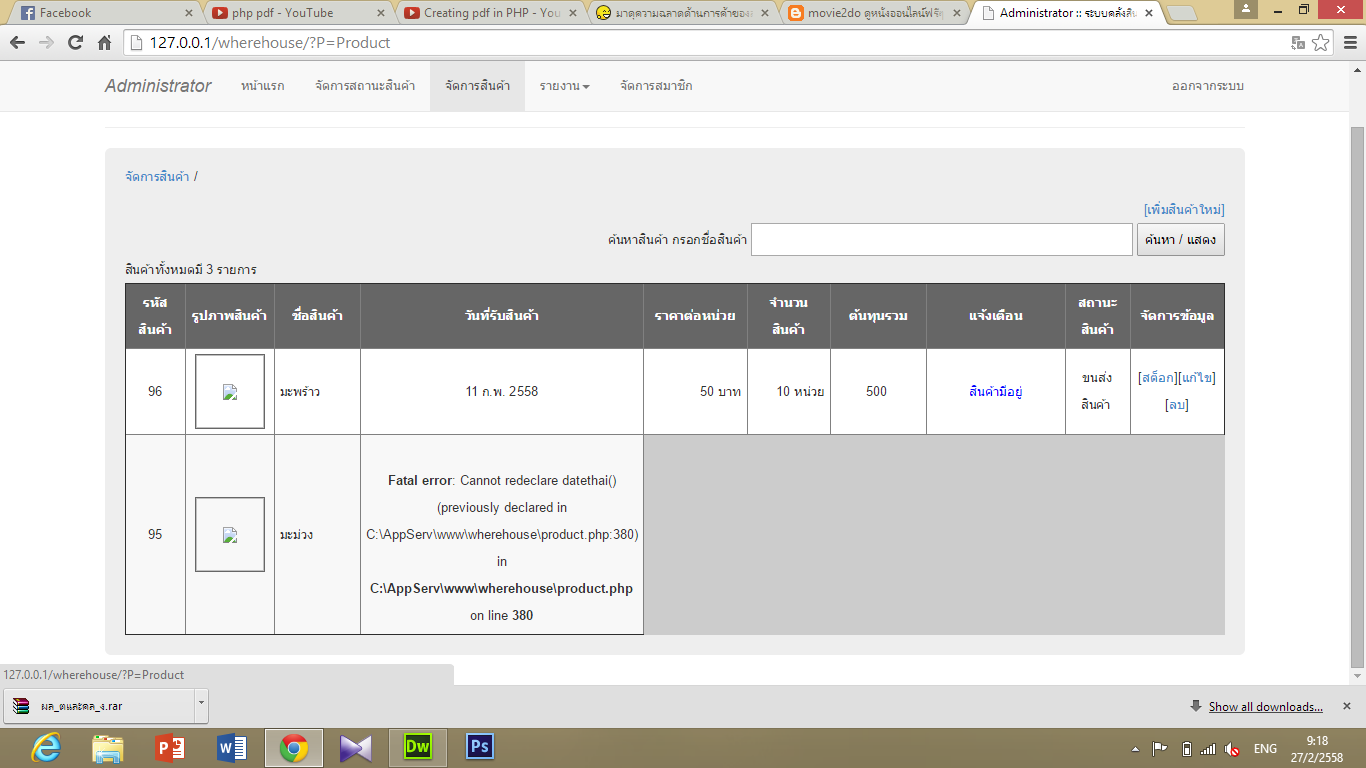The height and width of the screenshot is (768, 1366).
Task: Open Visual Studio from the taskbar
Action: (356, 747)
